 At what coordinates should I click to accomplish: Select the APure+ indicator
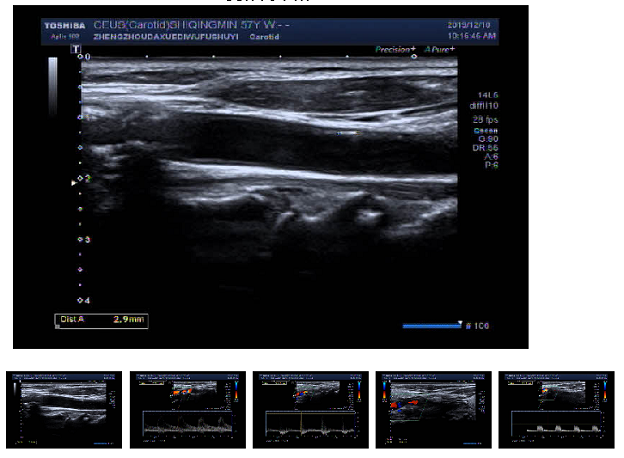442,48
